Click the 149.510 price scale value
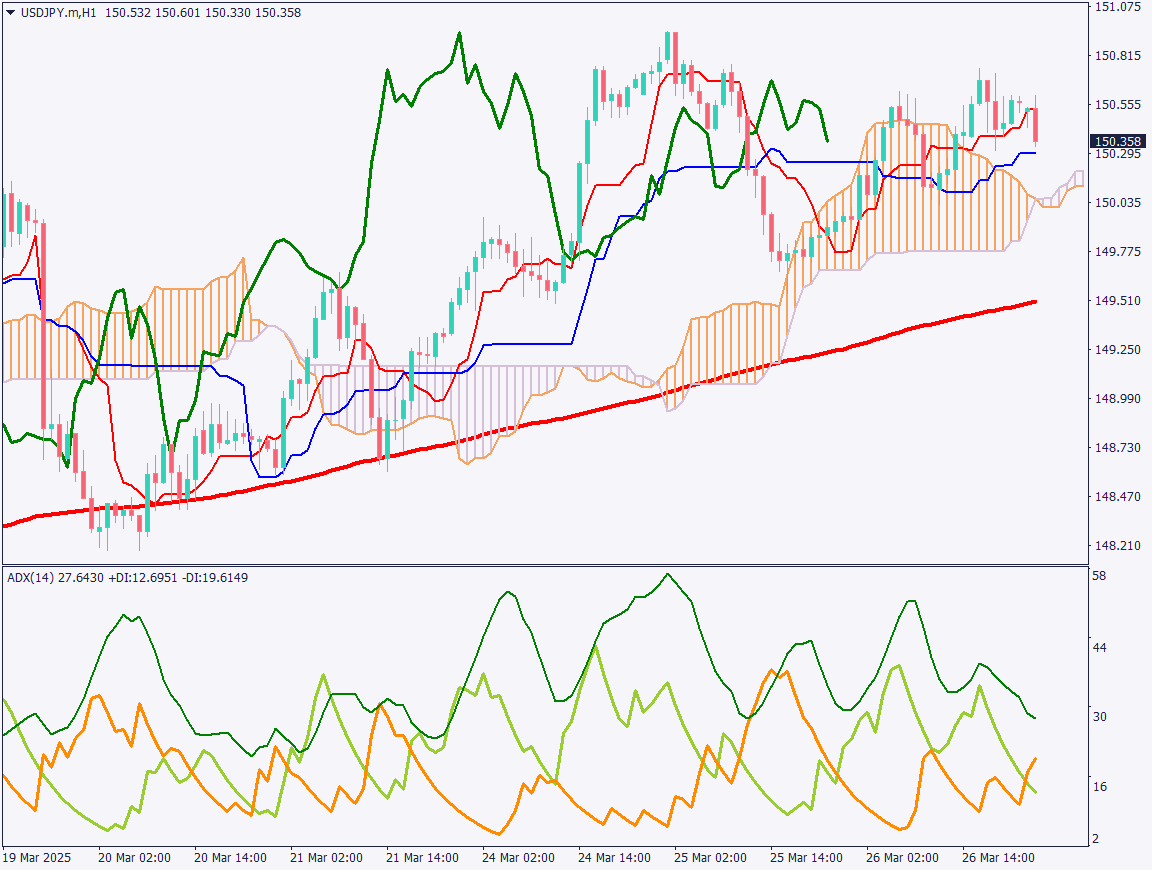 (1118, 300)
